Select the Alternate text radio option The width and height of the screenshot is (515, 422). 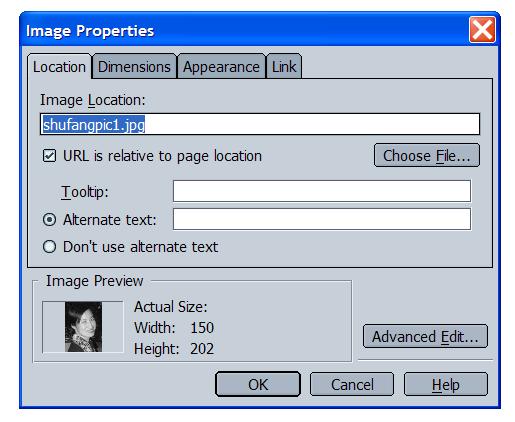49,220
